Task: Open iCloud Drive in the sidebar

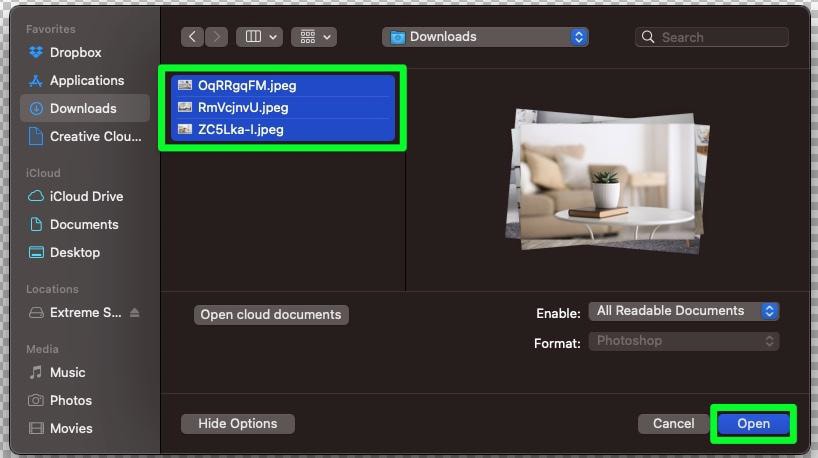Action: tap(85, 196)
